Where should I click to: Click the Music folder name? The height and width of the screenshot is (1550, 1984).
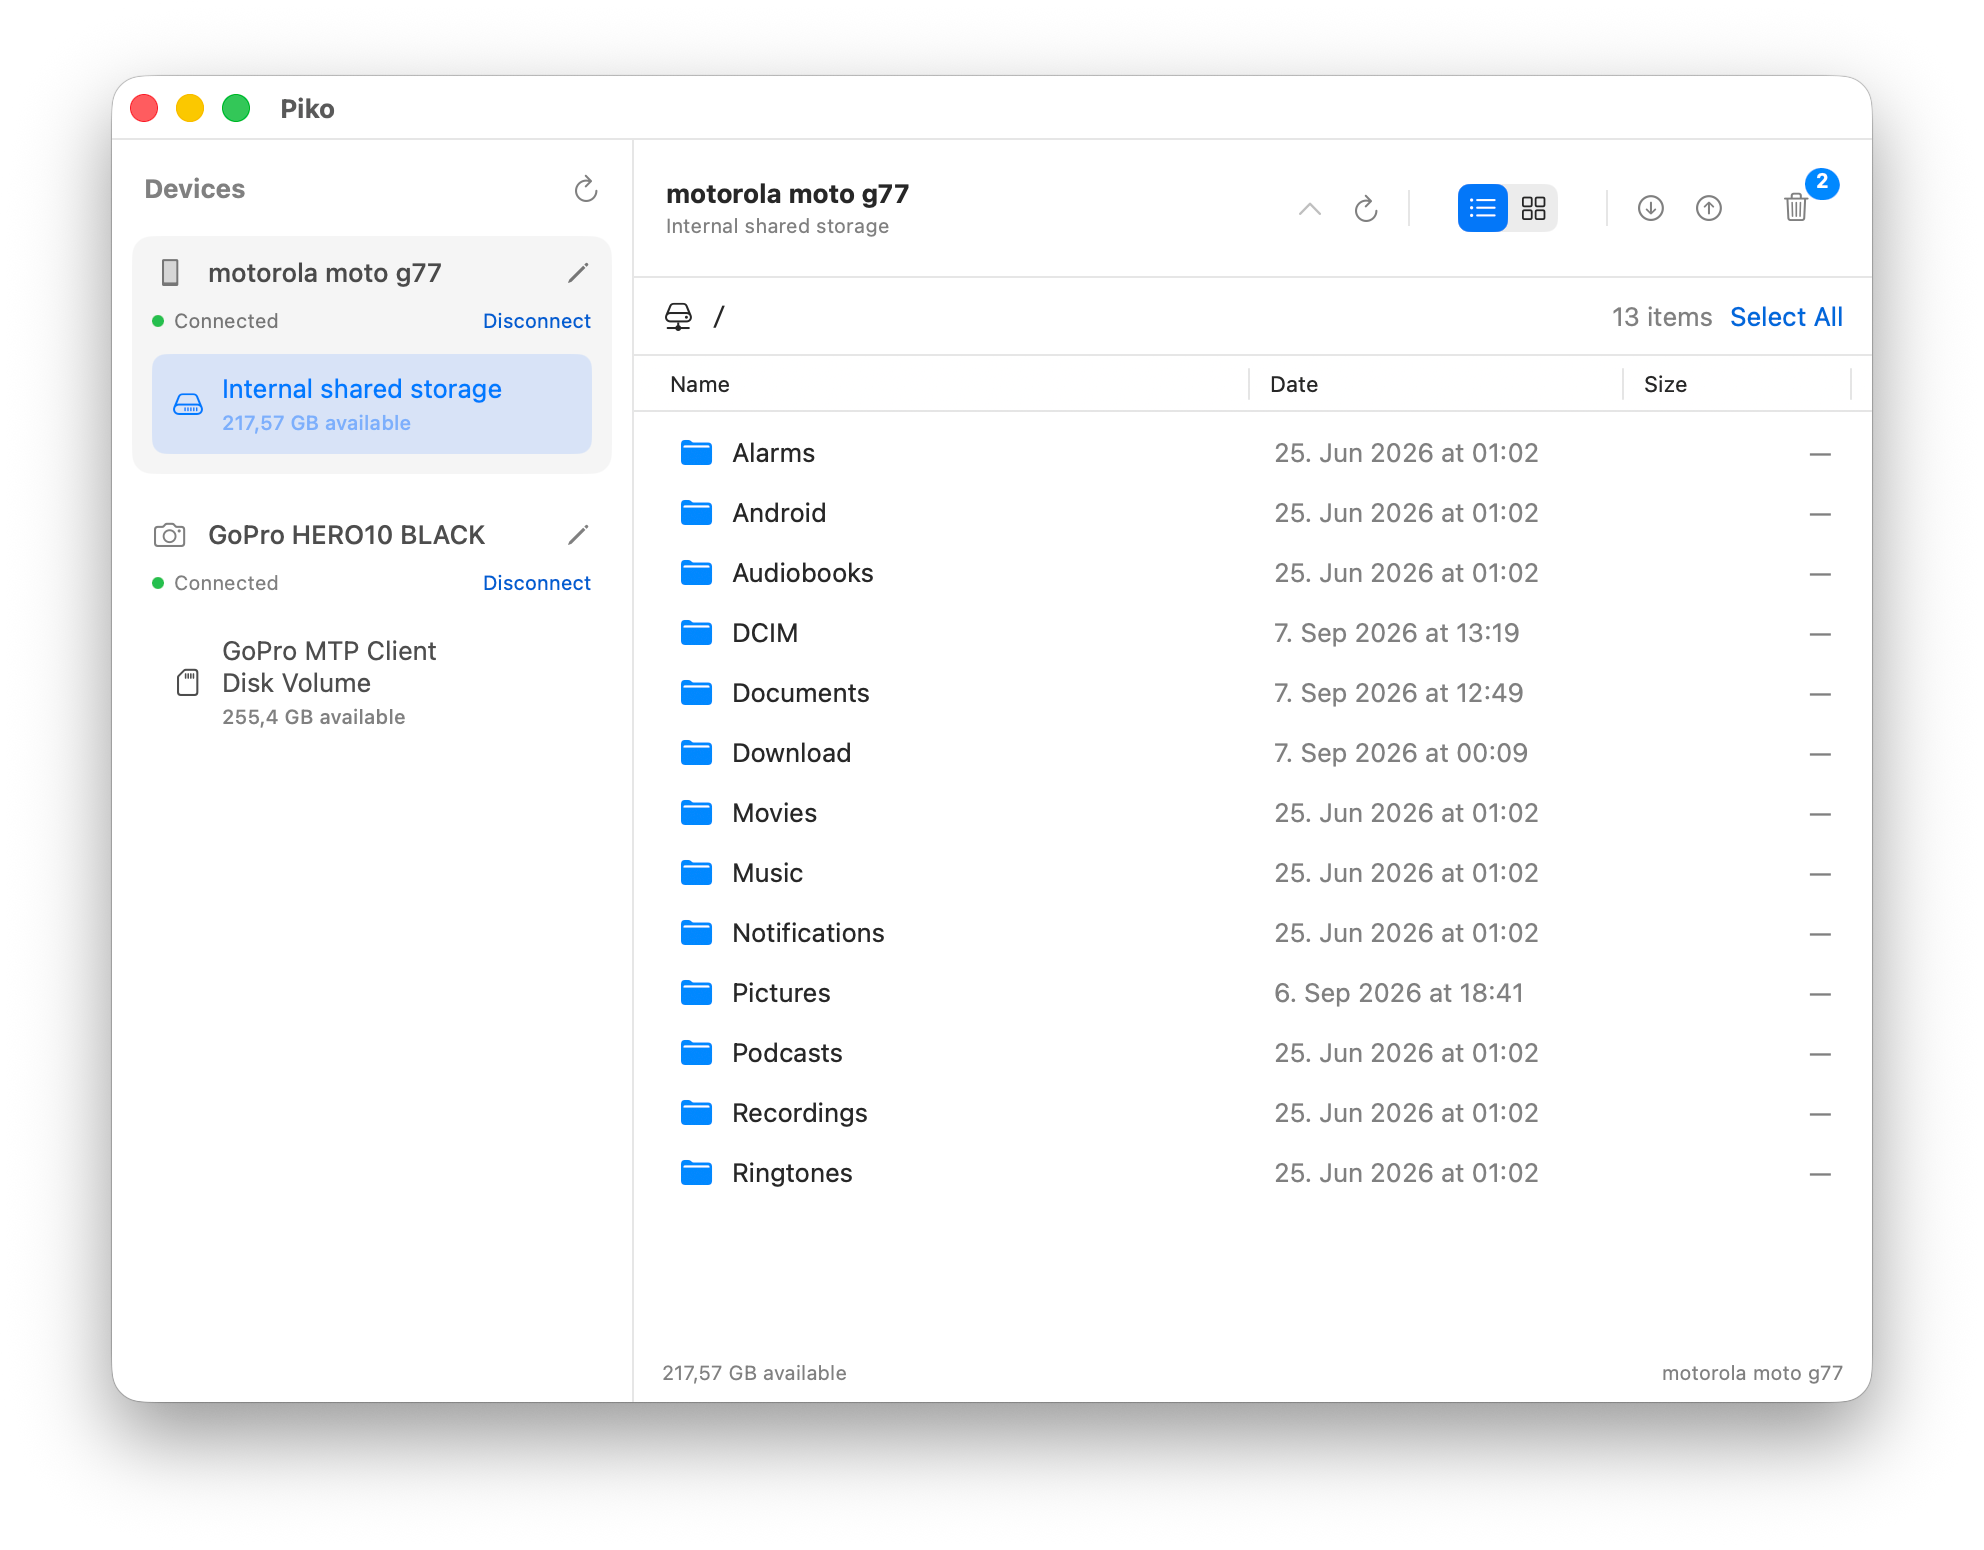pyautogui.click(x=767, y=873)
